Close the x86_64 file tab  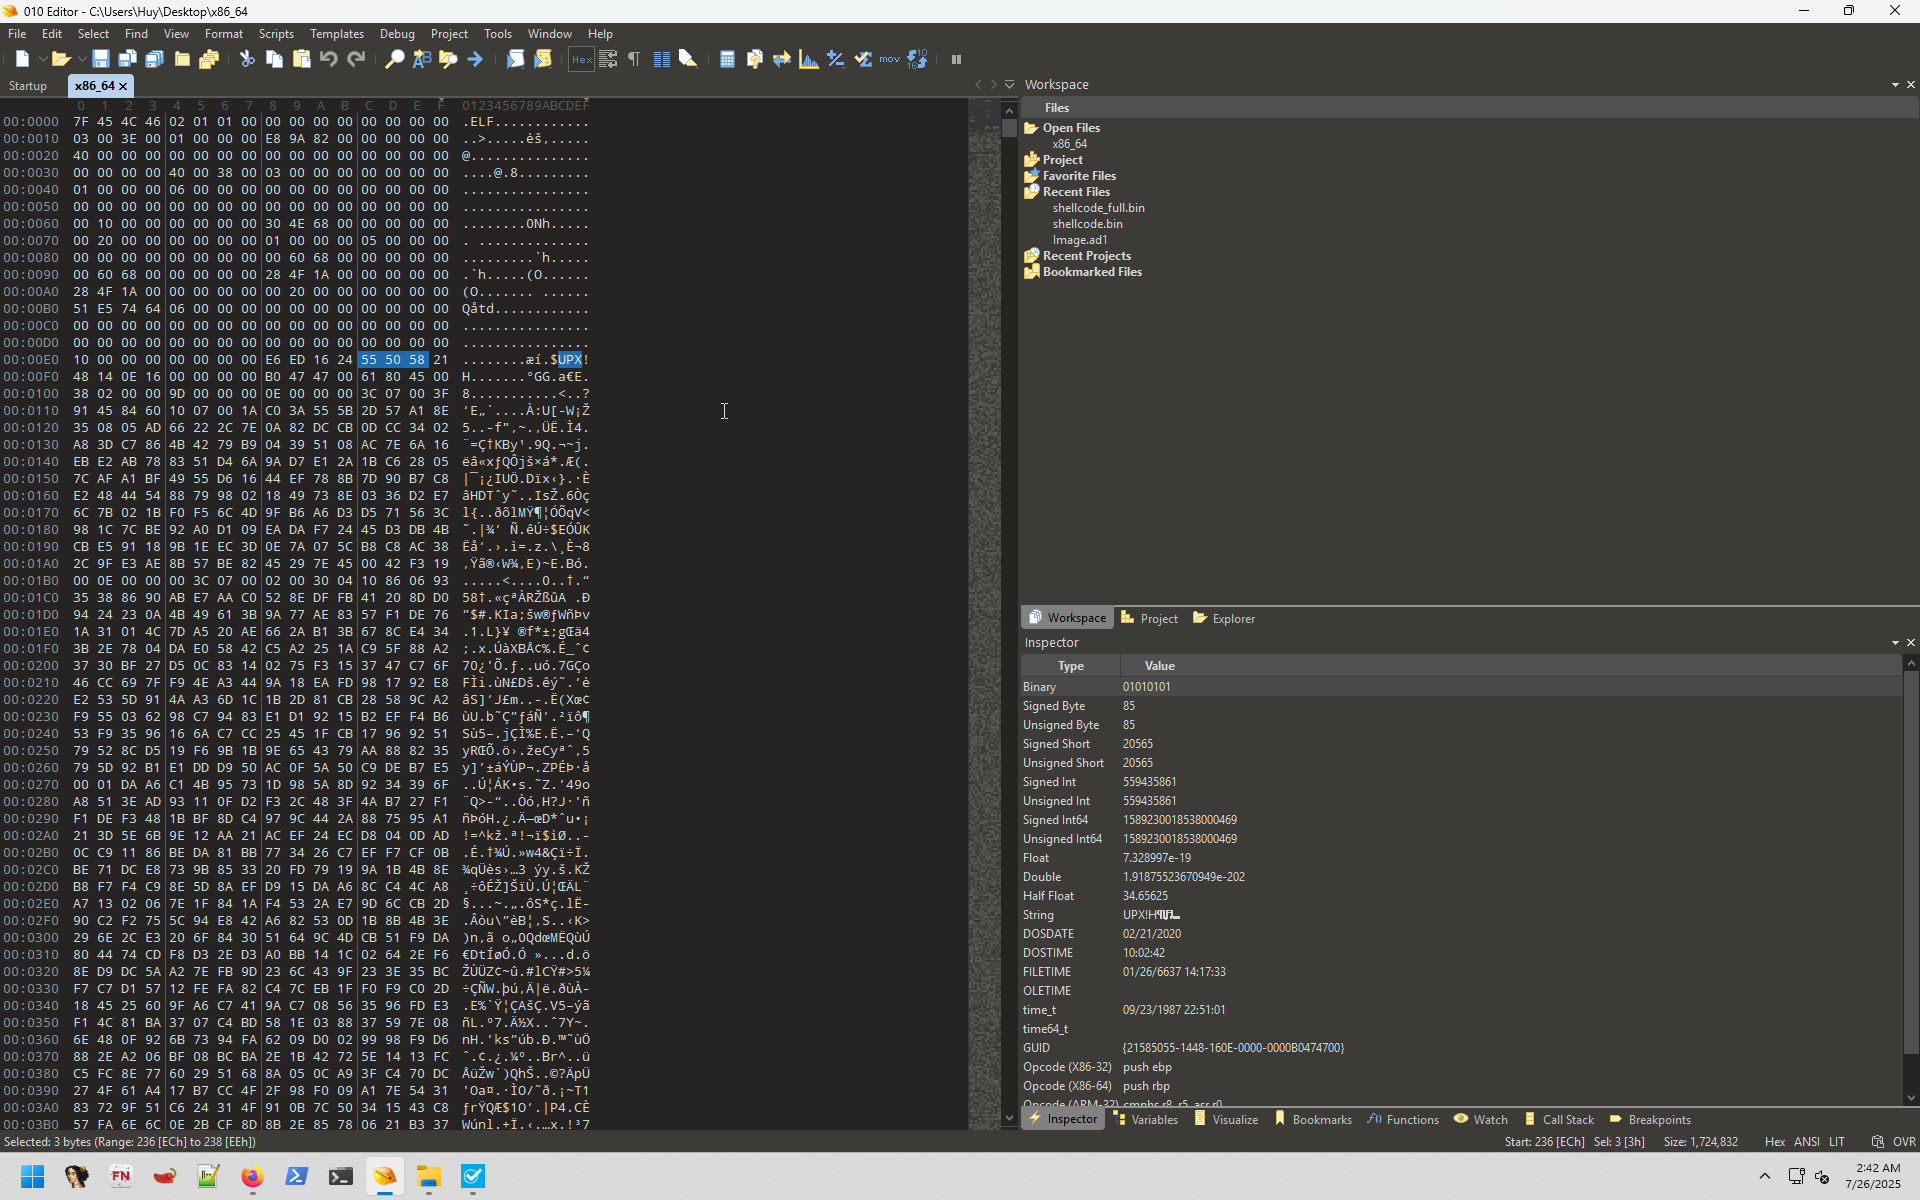click(x=123, y=87)
